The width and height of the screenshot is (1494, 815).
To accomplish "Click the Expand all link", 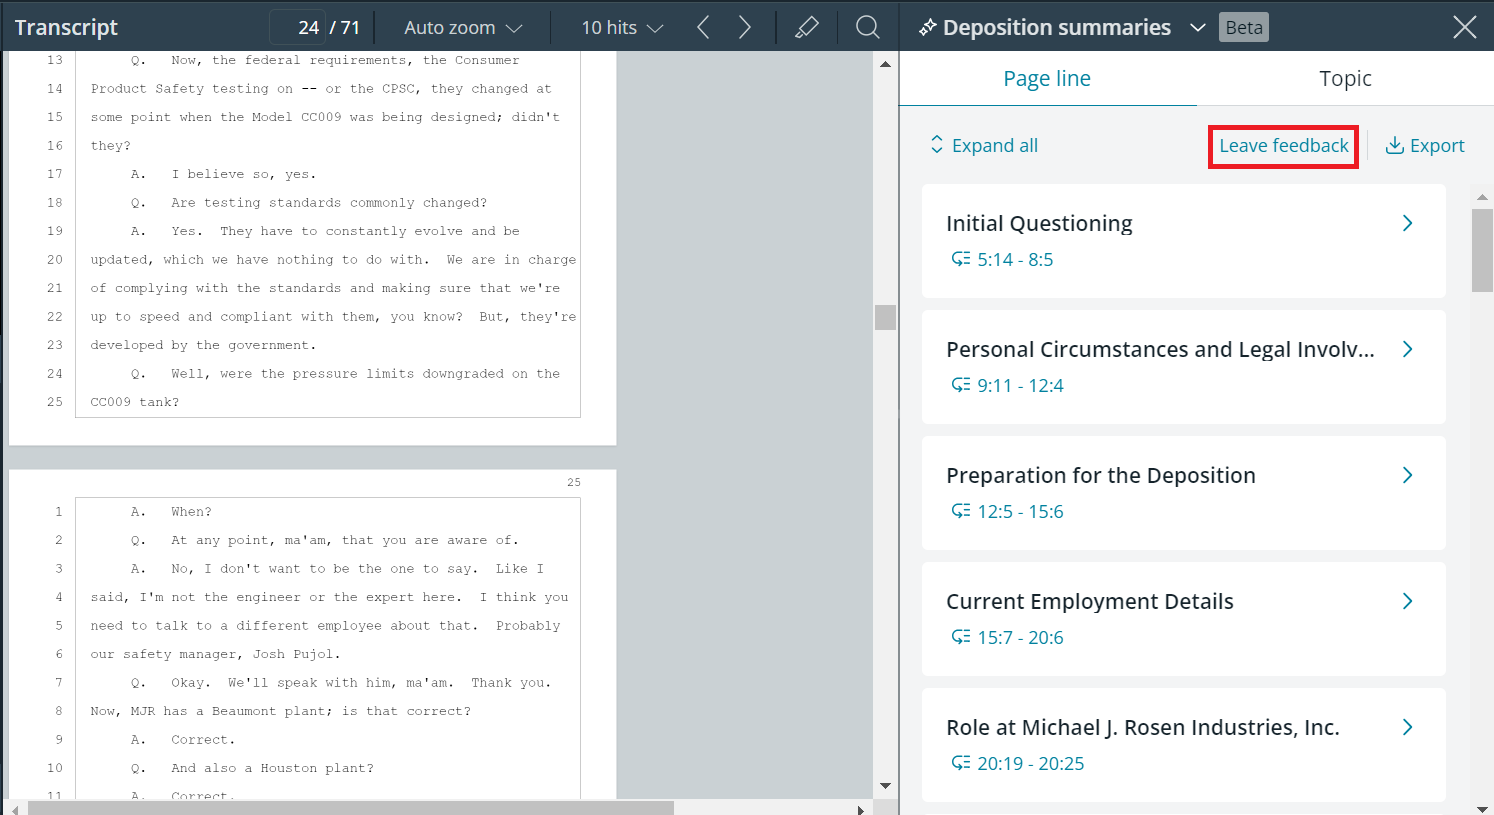I will pyautogui.click(x=995, y=145).
